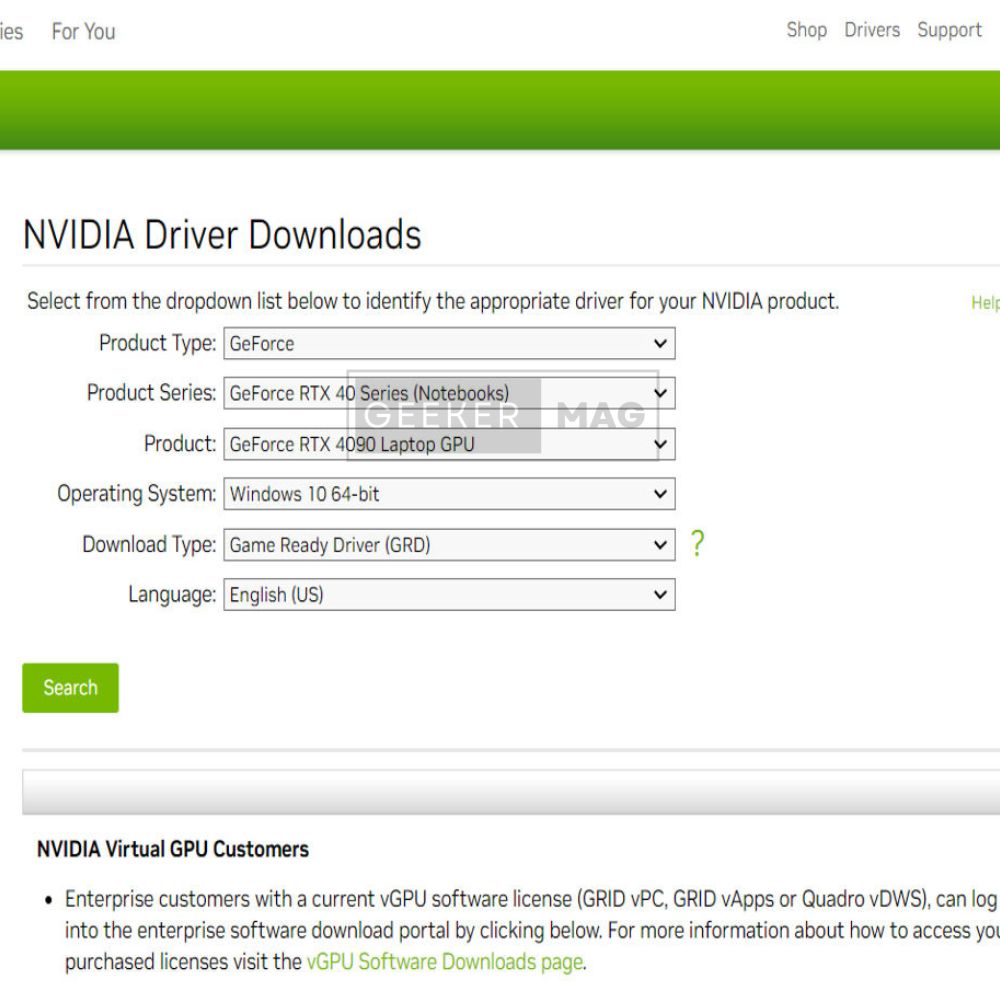The height and width of the screenshot is (1000, 1000).
Task: Open the Product dropdown showing RTX 4090 Laptop GPU
Action: pos(449,444)
